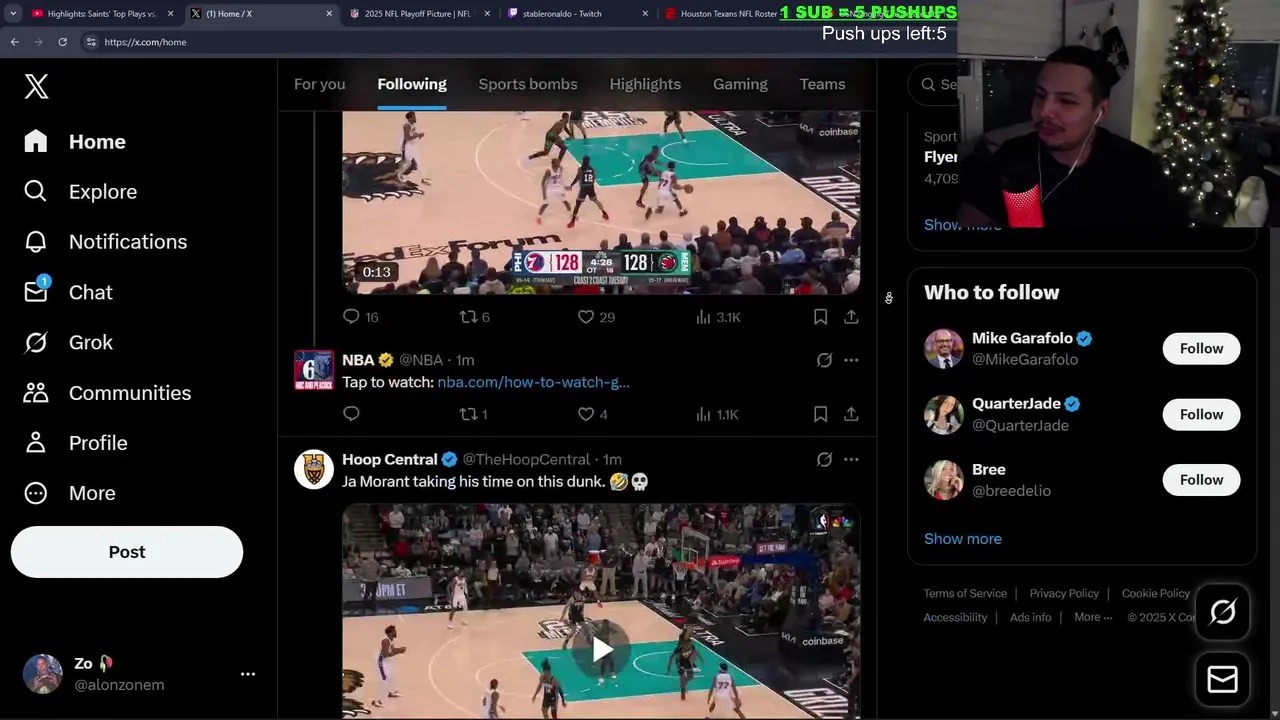Screen dimensions: 1280x720
Task: Bookmark the post with 3.1K views
Action: click(820, 317)
